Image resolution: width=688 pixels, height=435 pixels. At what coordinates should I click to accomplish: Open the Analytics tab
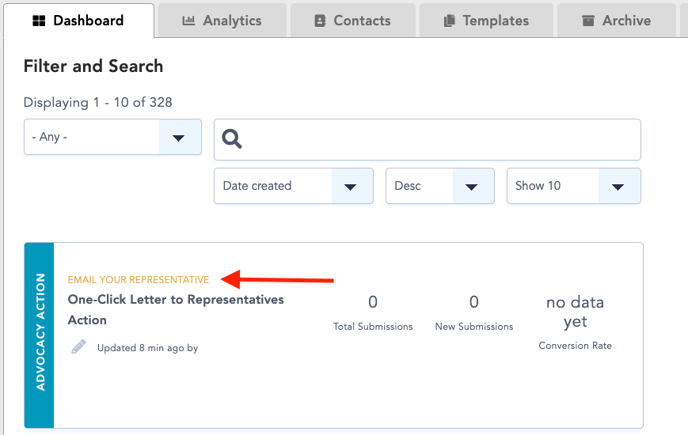(222, 21)
